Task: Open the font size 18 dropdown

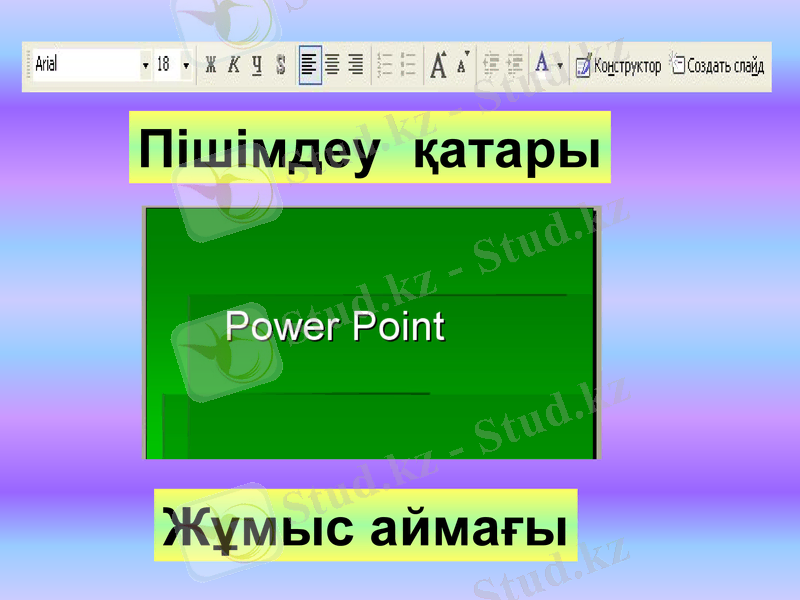Action: click(x=186, y=62)
